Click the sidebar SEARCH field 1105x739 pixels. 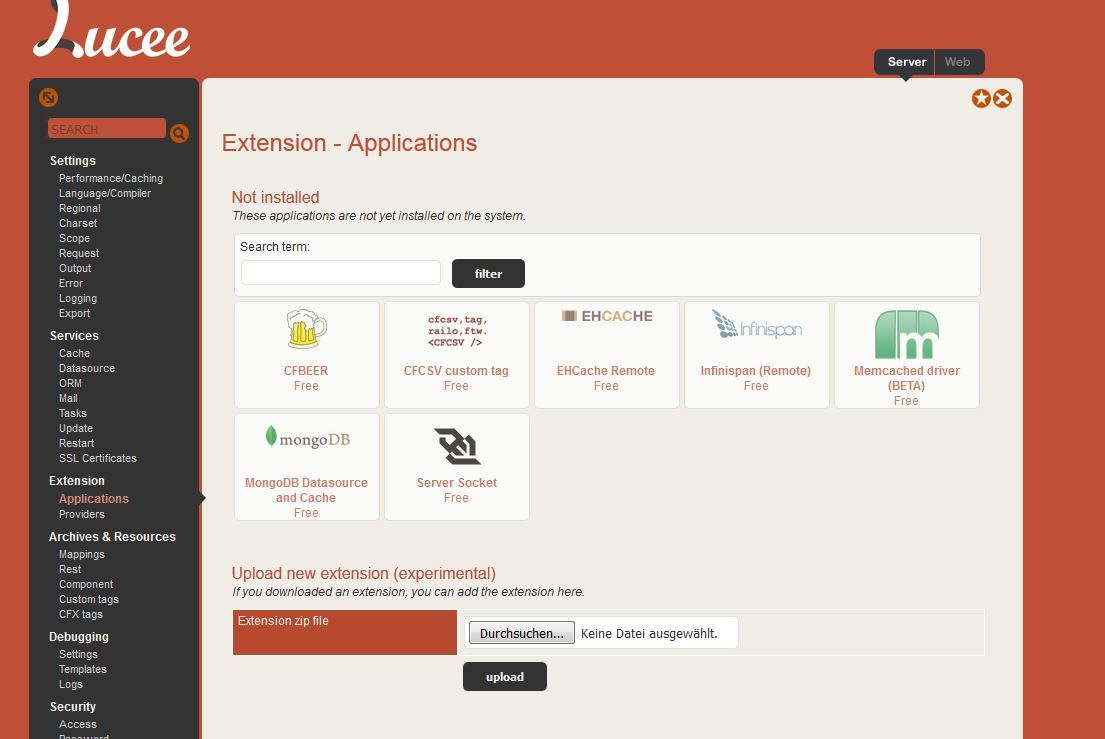click(x=106, y=129)
